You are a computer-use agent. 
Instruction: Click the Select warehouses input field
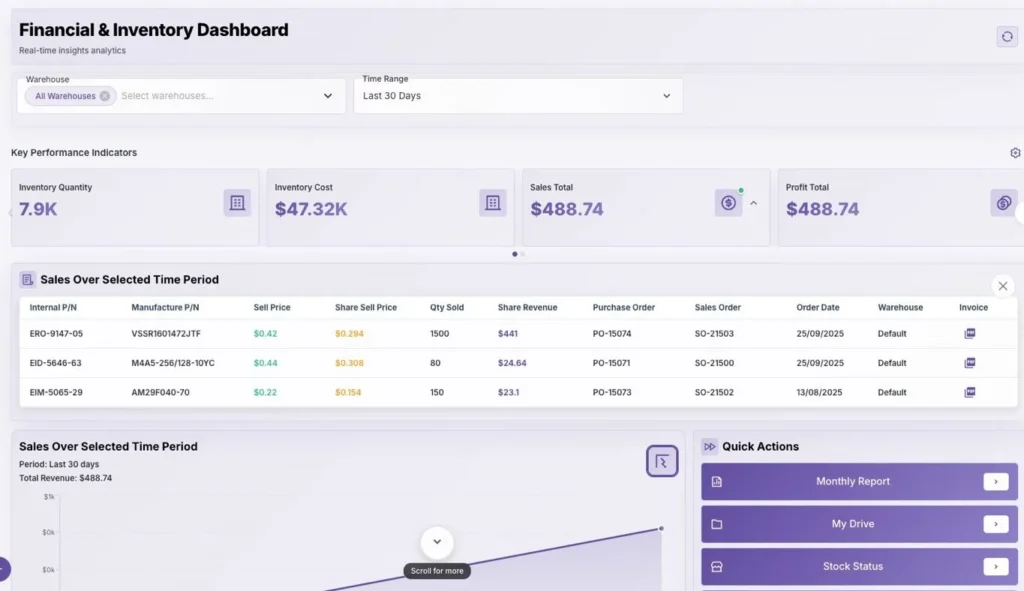click(x=215, y=96)
